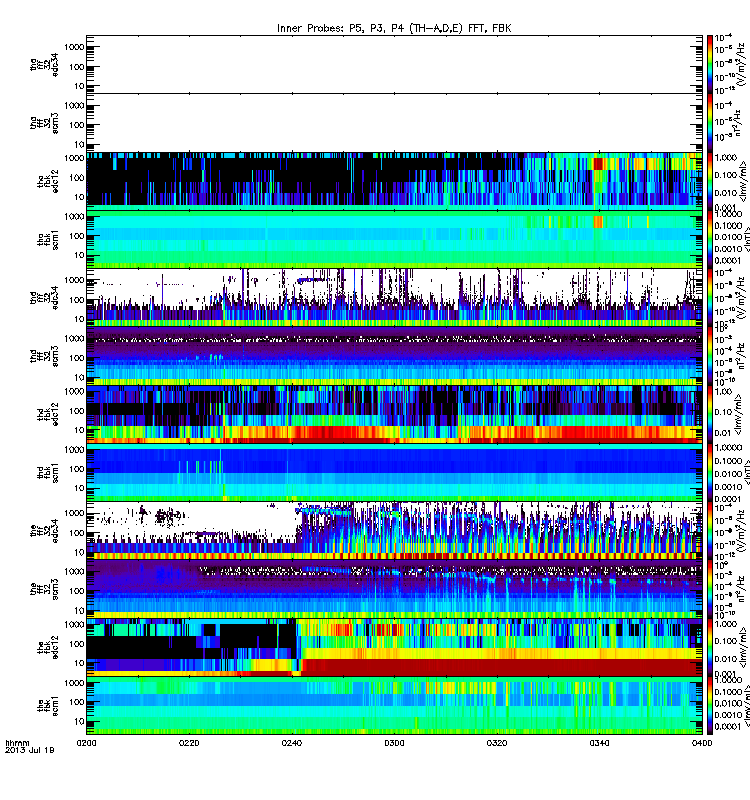Select the 0300 time axis label

click(x=394, y=743)
